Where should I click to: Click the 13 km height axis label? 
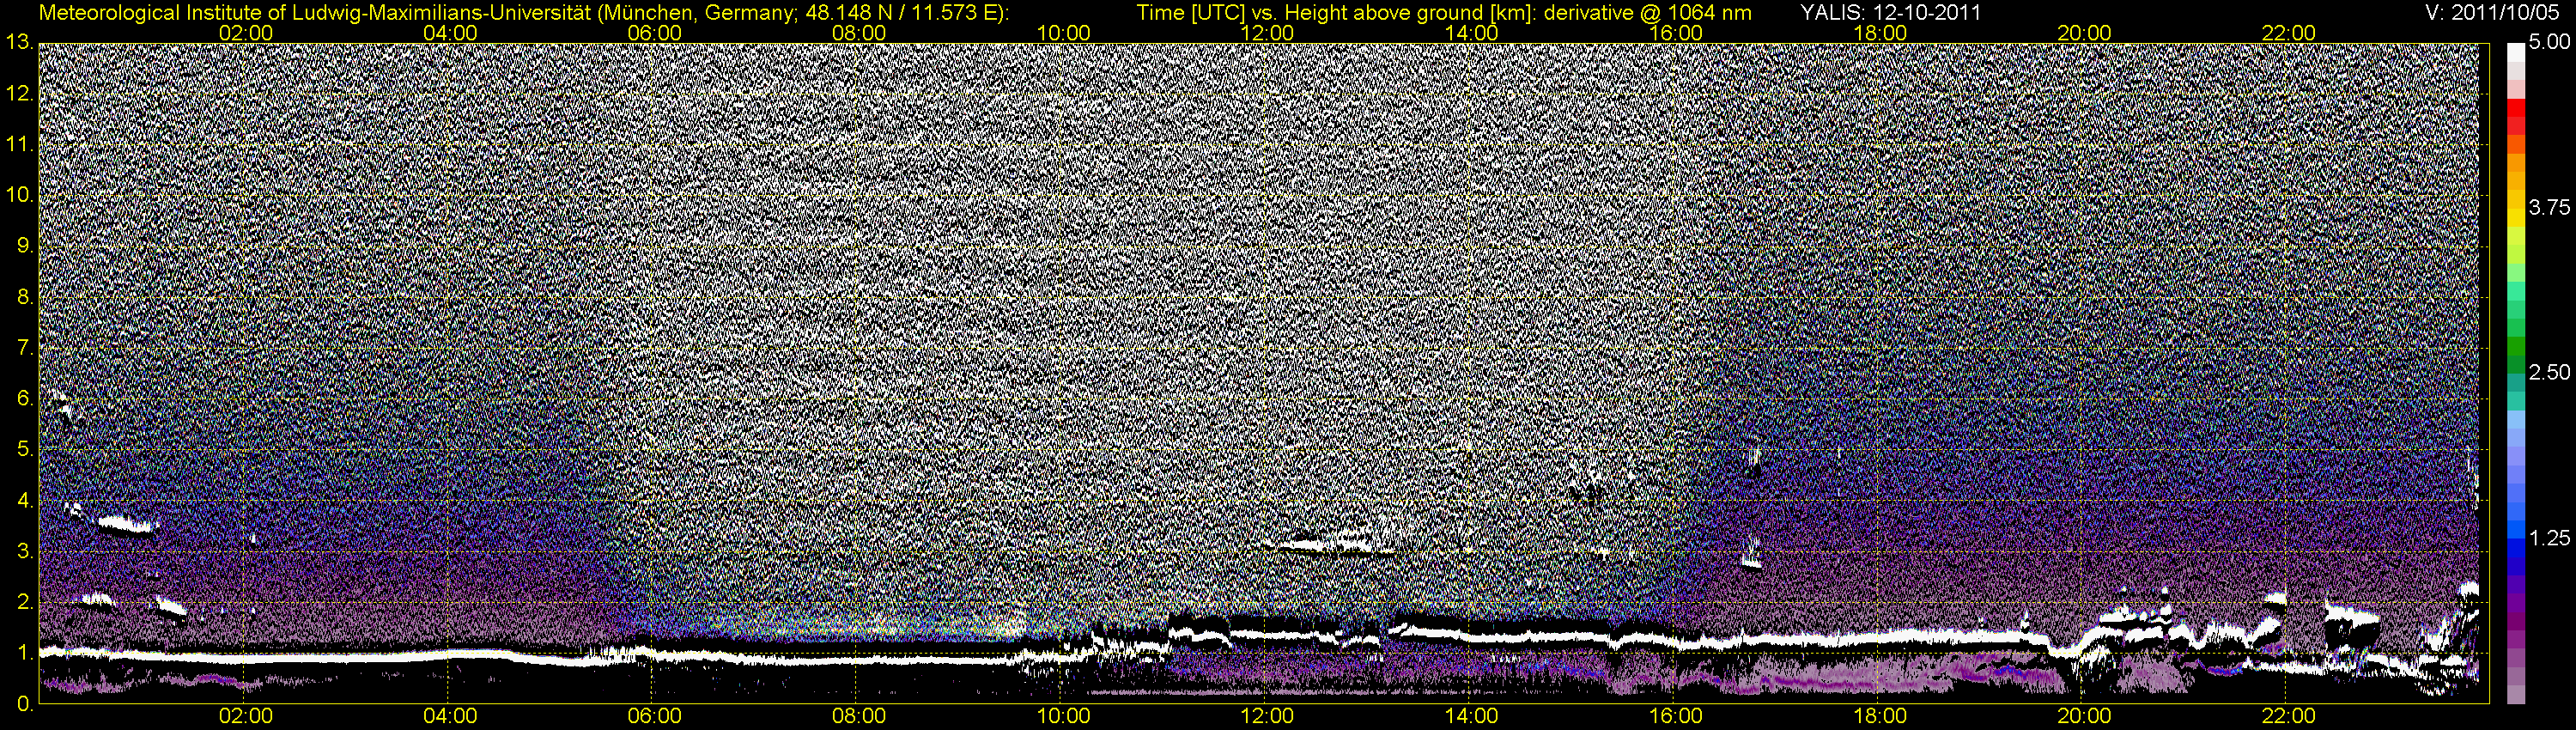(19, 42)
